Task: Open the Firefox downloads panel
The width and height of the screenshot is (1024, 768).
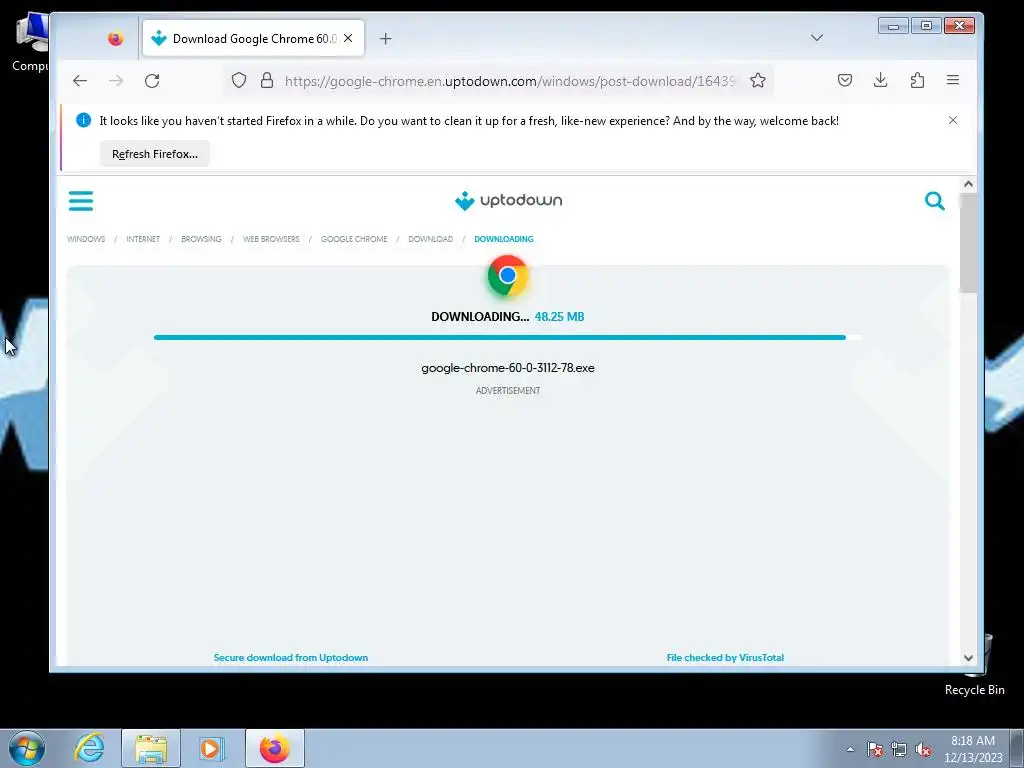Action: point(880,80)
